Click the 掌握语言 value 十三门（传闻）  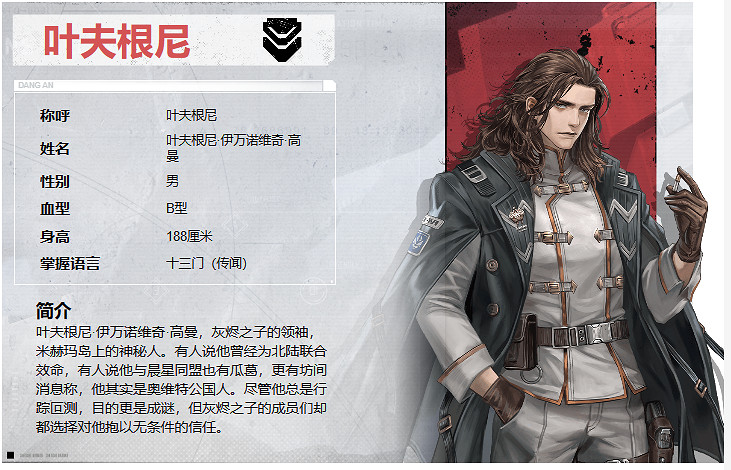(207, 263)
